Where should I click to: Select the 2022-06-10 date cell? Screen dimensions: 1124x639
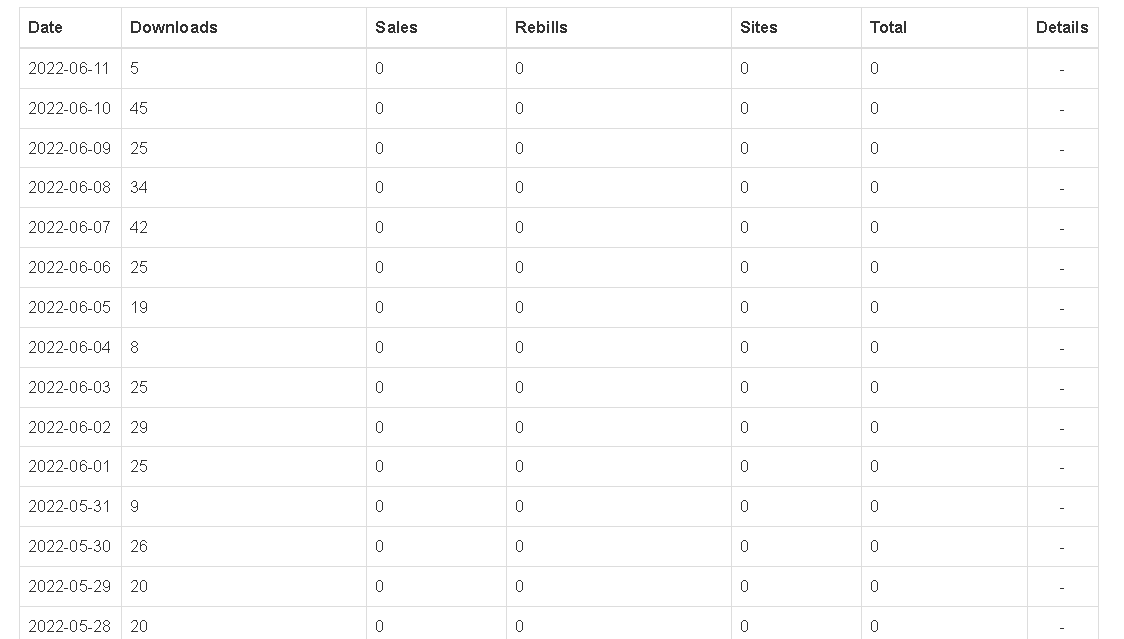tap(69, 108)
